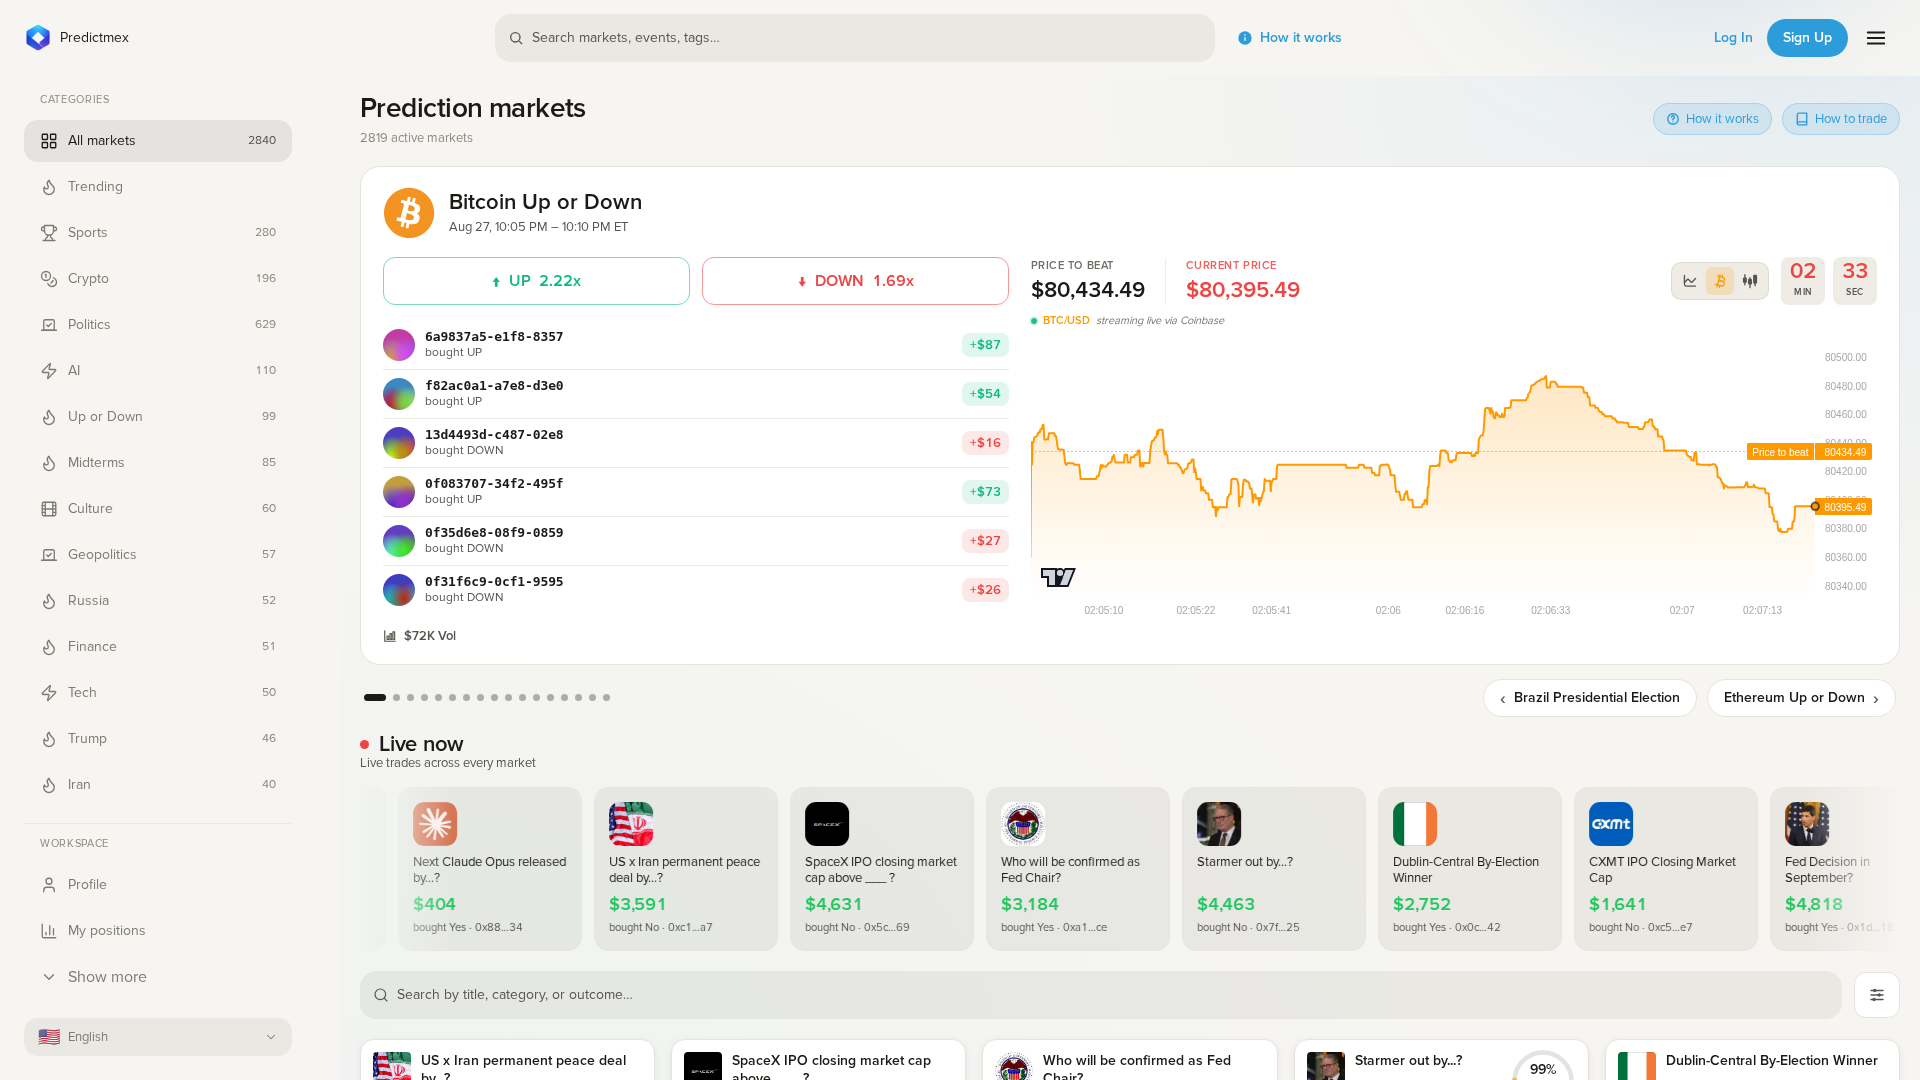Bet DOWN 1.69x on Bitcoin

click(855, 281)
